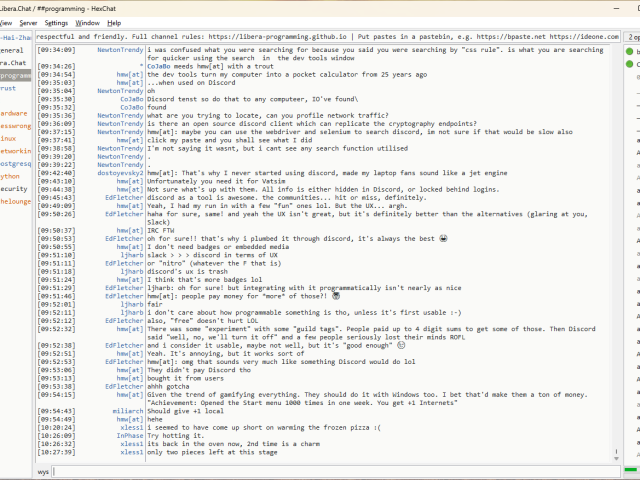
Task: Click dostoyevsky2's nickname in chat
Action: tap(118, 172)
